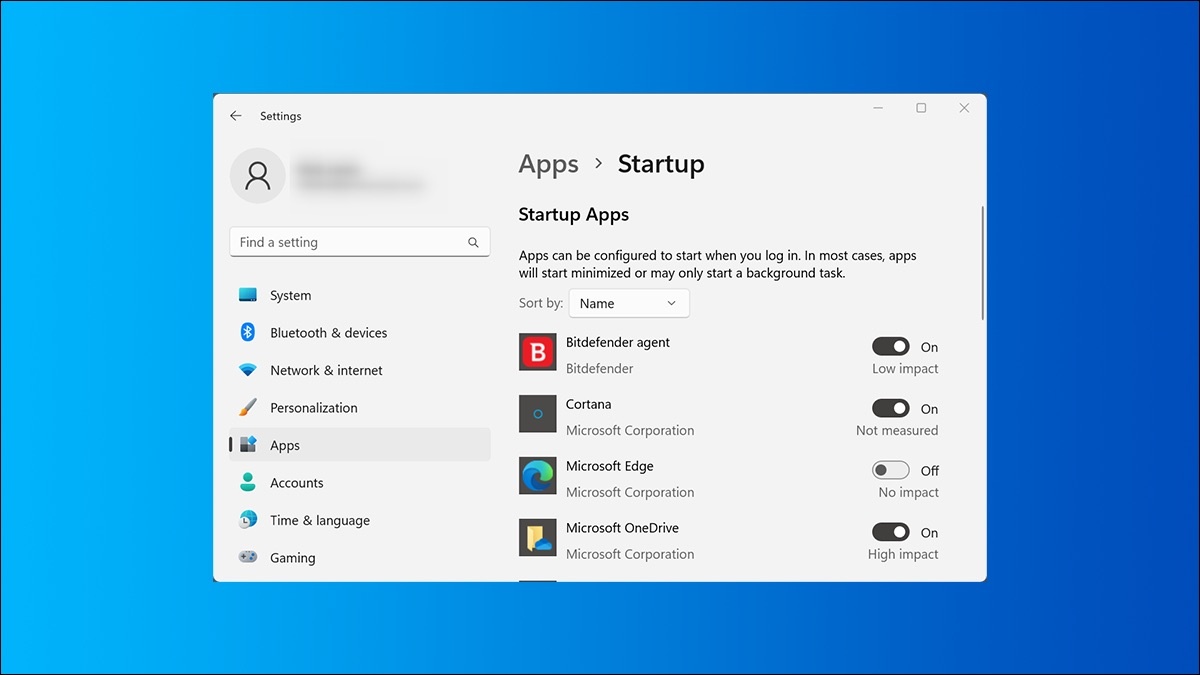The image size is (1200, 675).
Task: Click the Microsoft OneDrive app icon
Action: pyautogui.click(x=537, y=538)
